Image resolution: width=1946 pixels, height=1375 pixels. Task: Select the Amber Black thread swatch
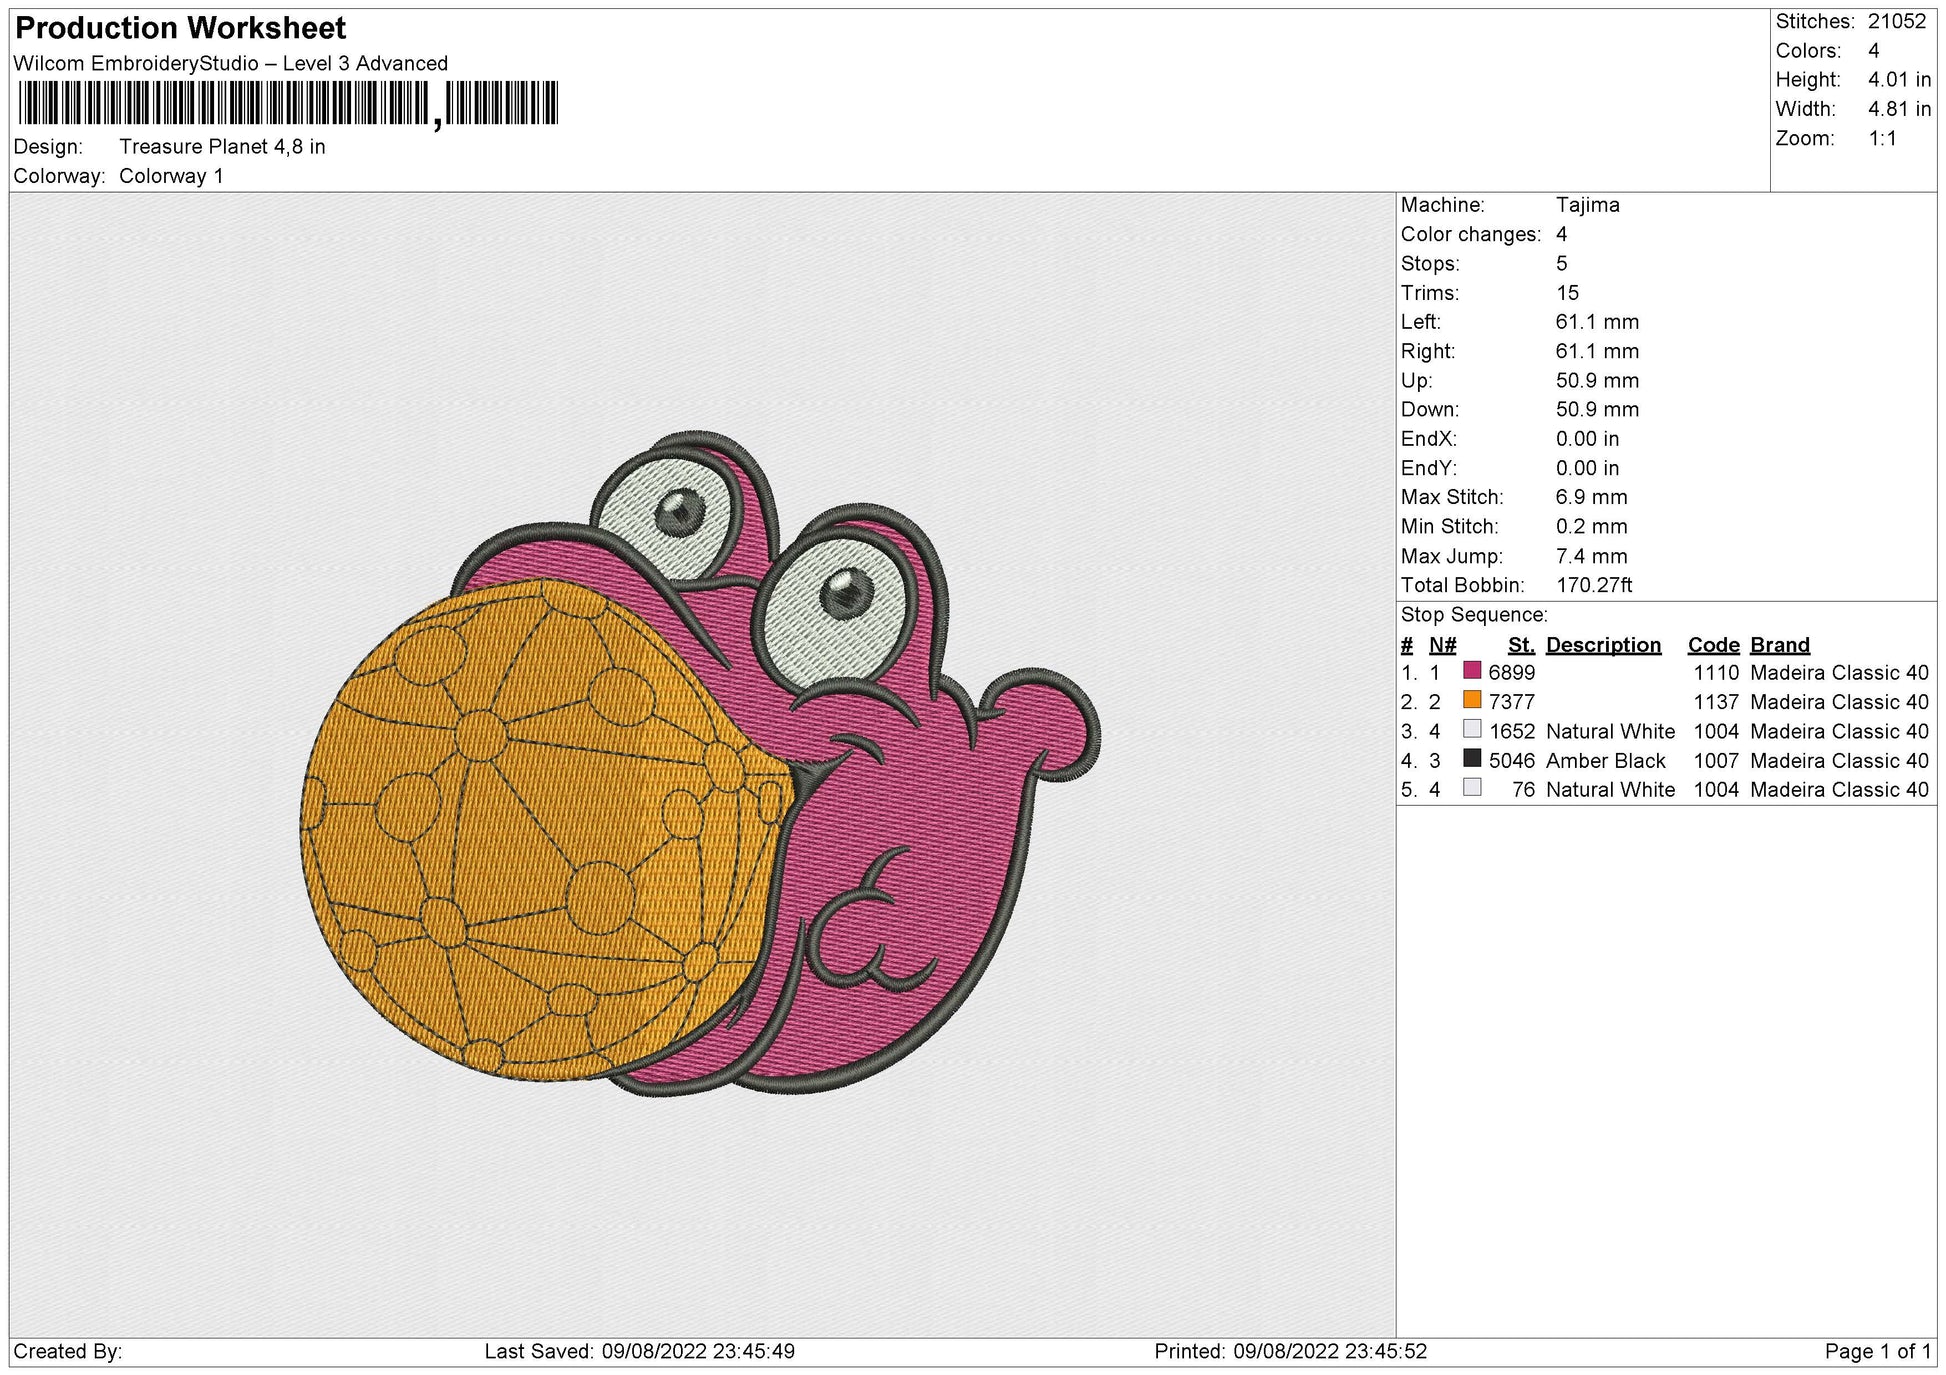1472,758
